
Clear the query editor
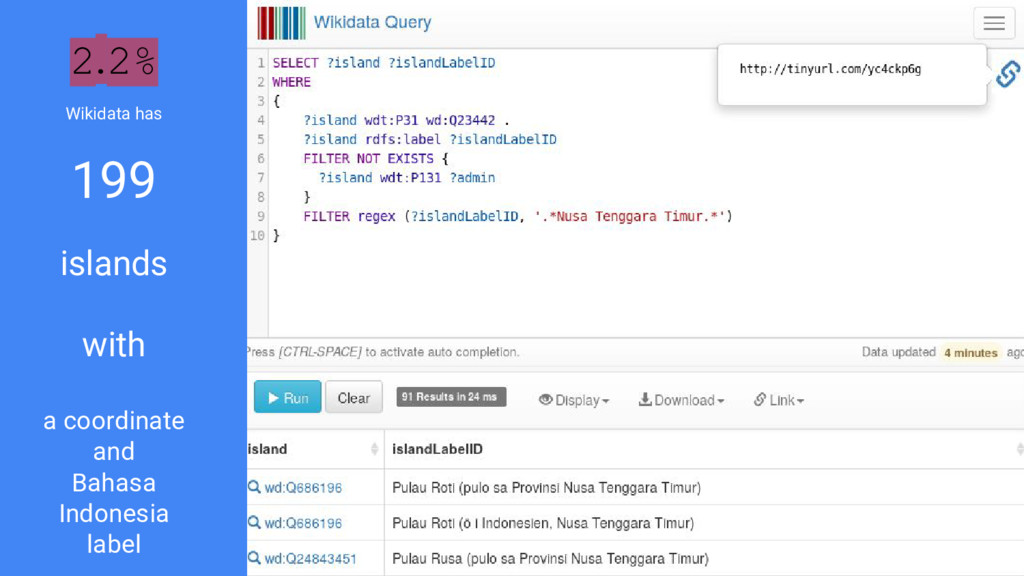tap(353, 397)
